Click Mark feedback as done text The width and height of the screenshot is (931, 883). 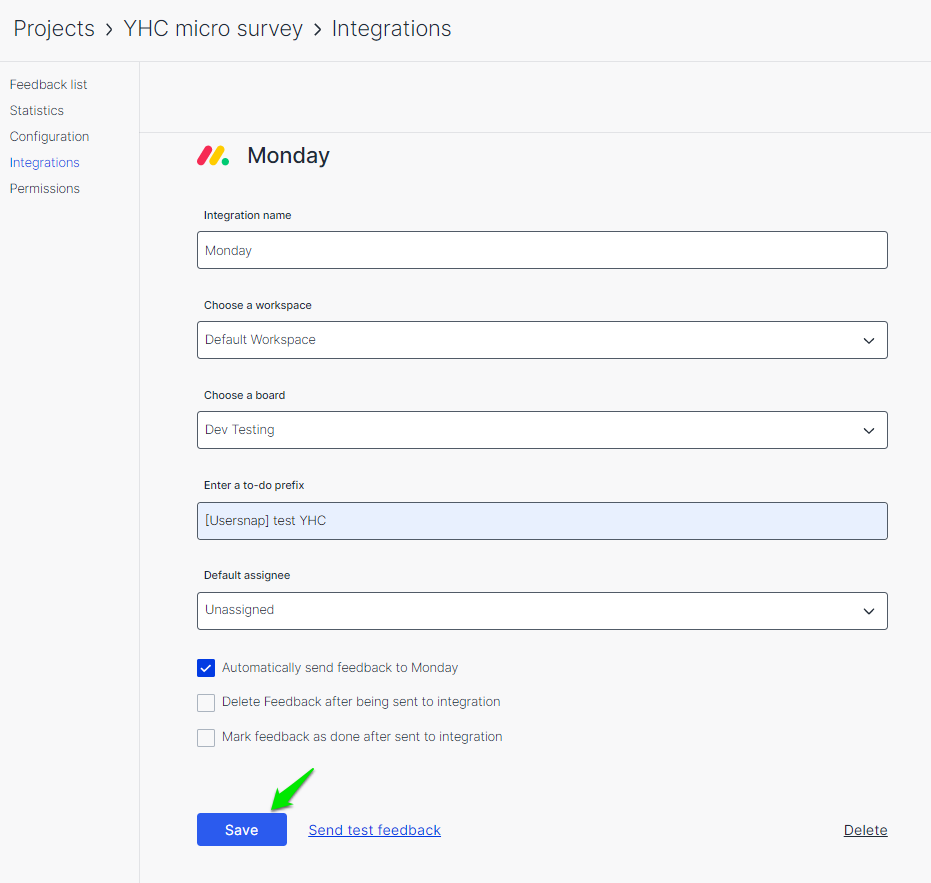coord(362,737)
